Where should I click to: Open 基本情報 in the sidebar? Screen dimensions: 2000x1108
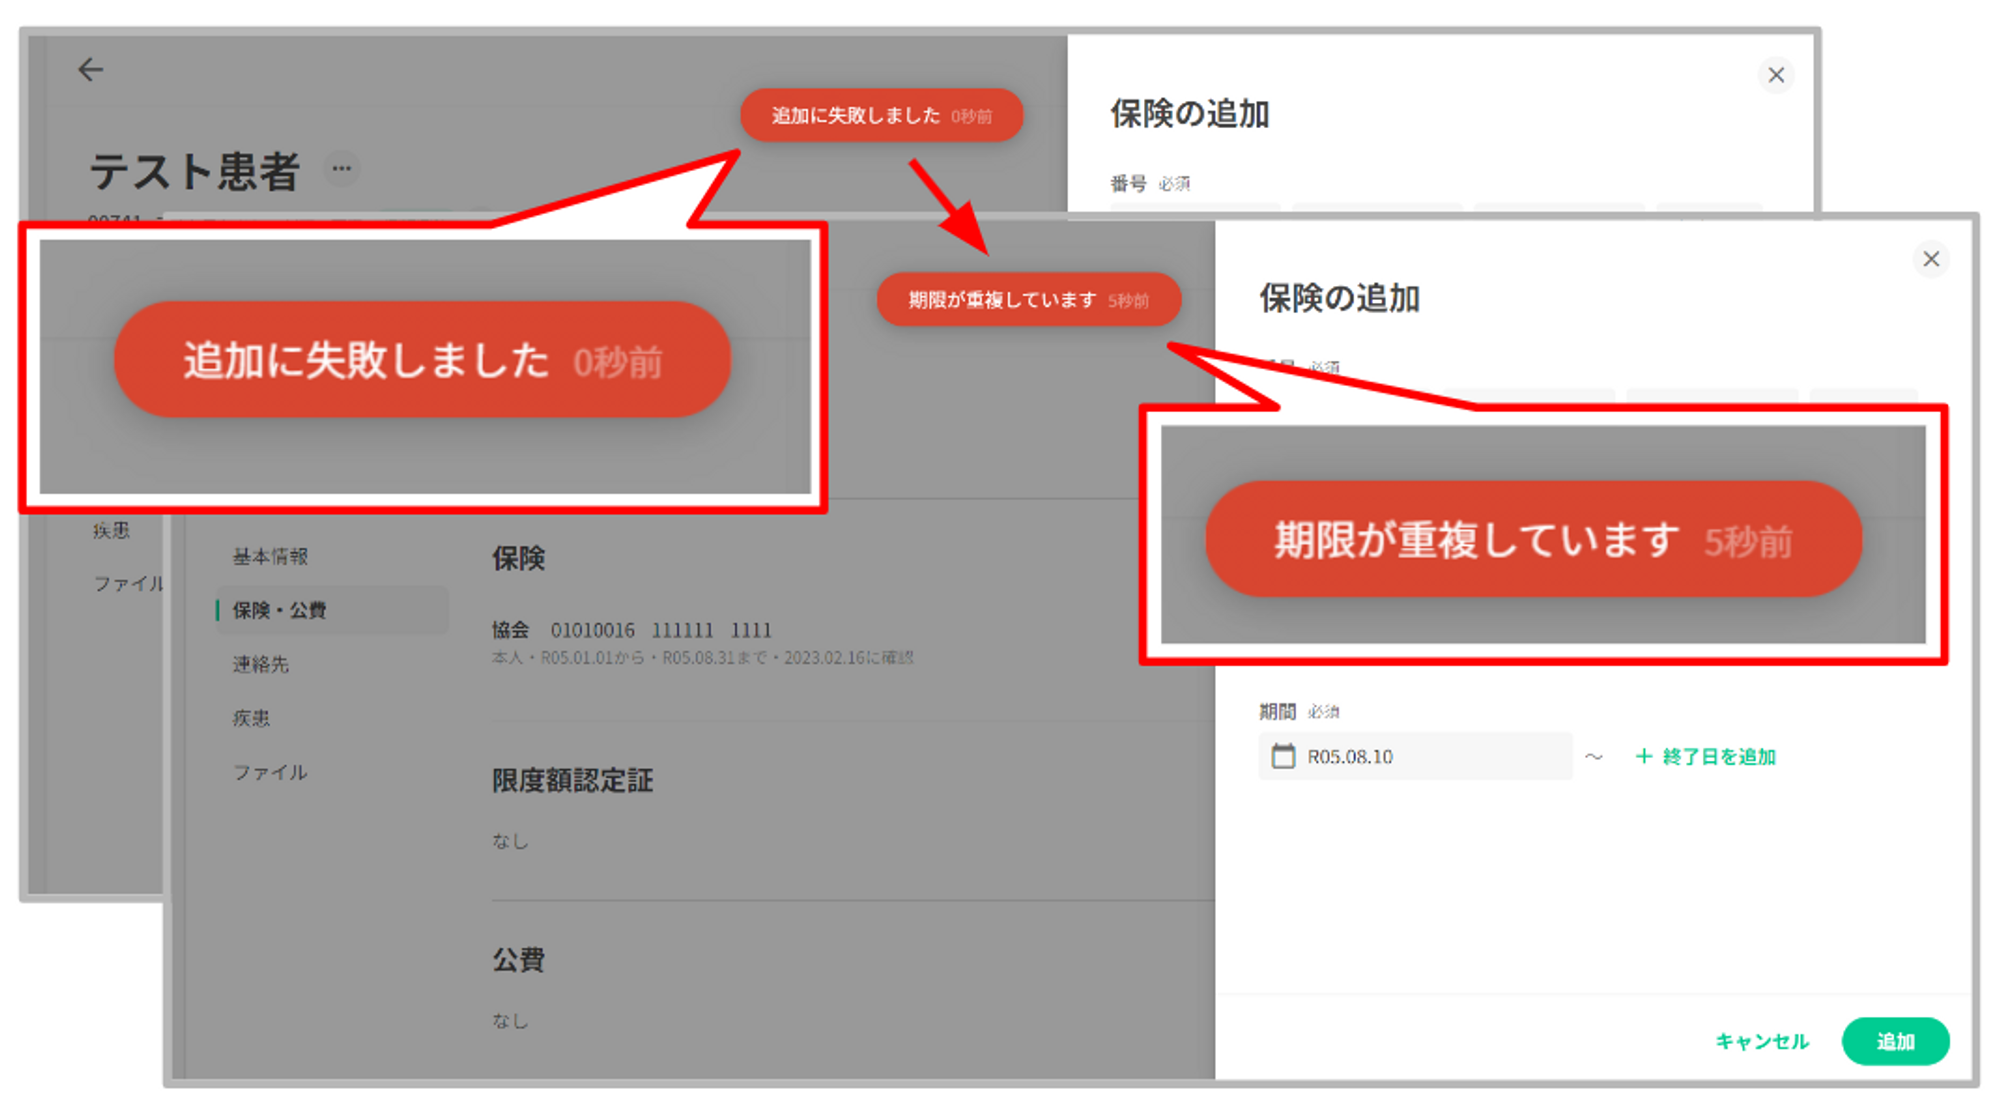[x=270, y=557]
